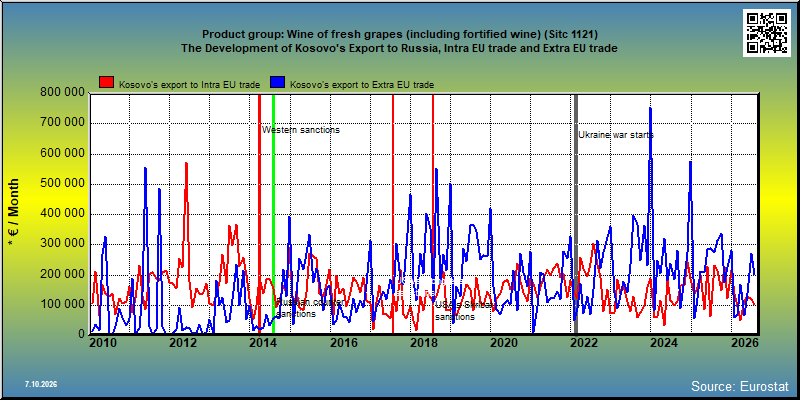Click the "Russian counter sanctions" annotation
Image resolution: width=800 pixels, height=400 pixels.
310,308
